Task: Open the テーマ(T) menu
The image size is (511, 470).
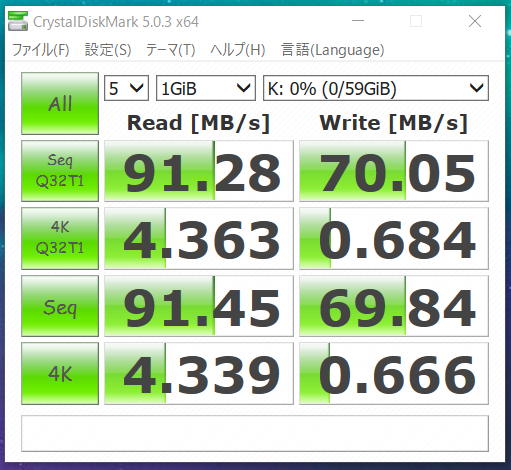Action: point(170,50)
